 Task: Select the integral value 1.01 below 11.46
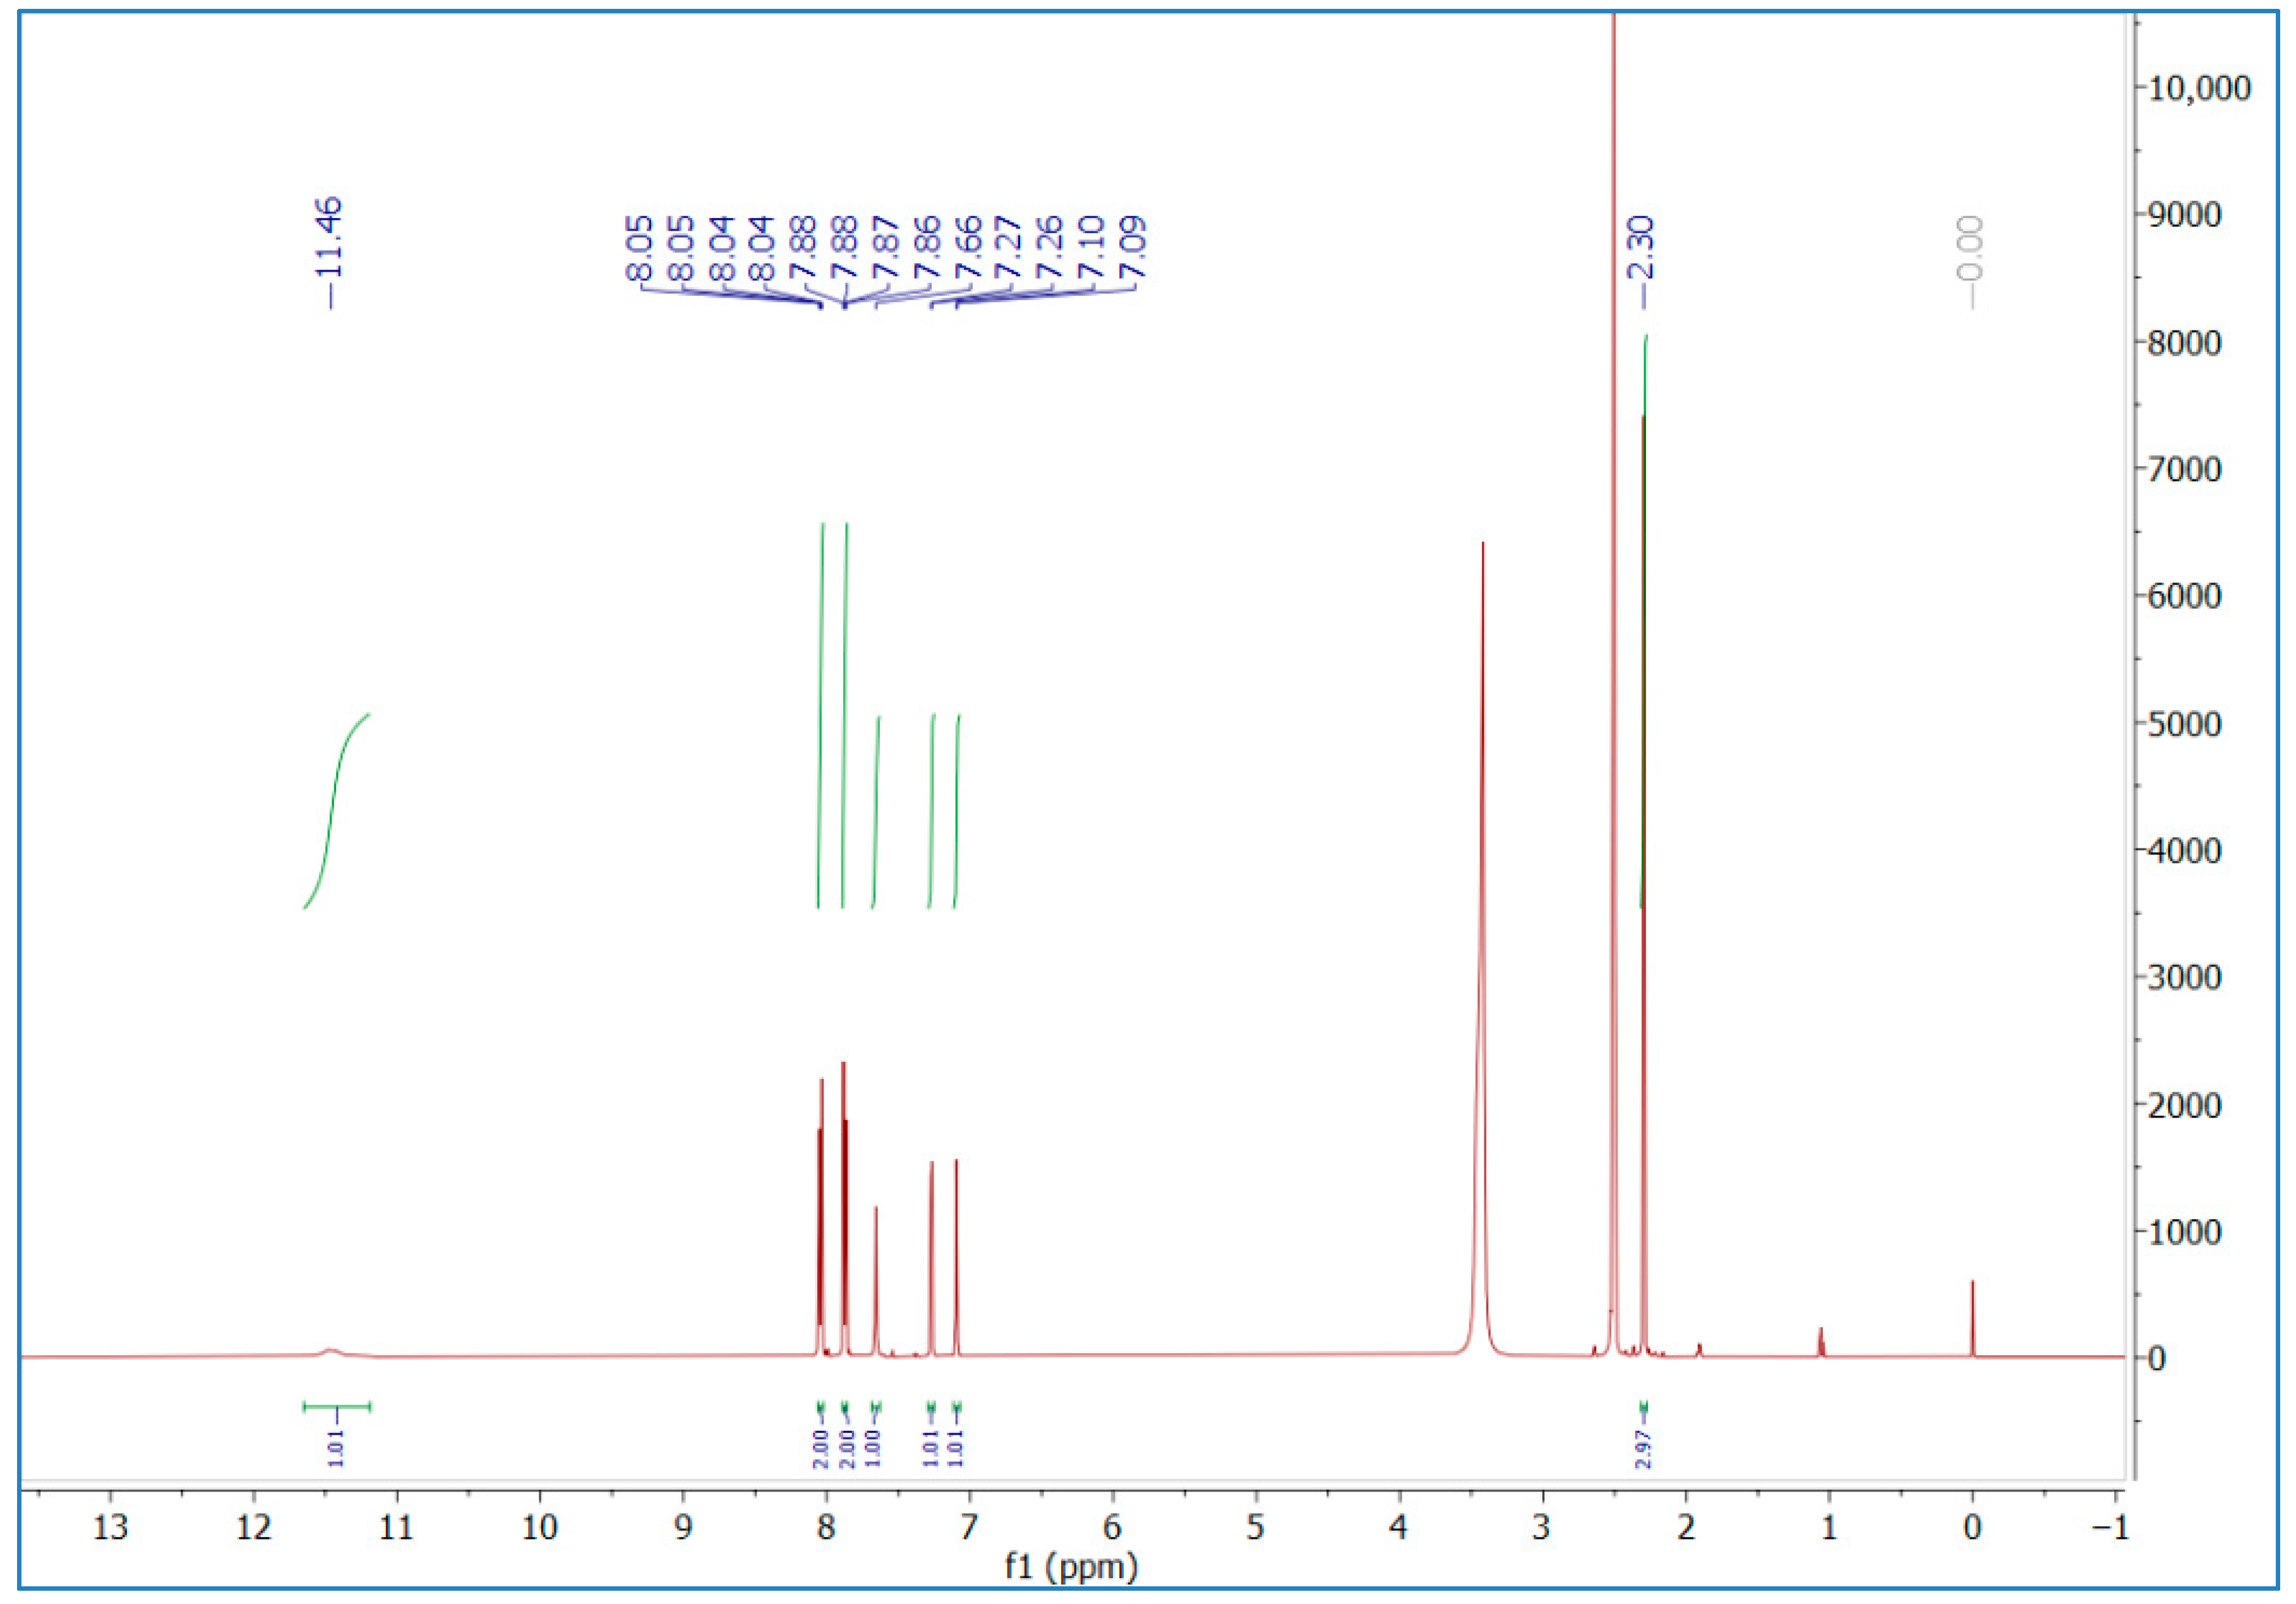point(337,1451)
